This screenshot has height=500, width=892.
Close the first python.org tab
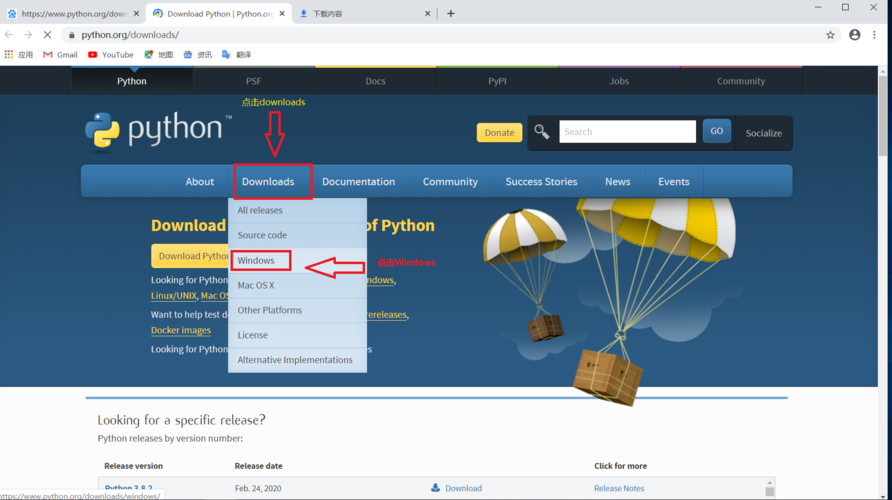[x=136, y=13]
